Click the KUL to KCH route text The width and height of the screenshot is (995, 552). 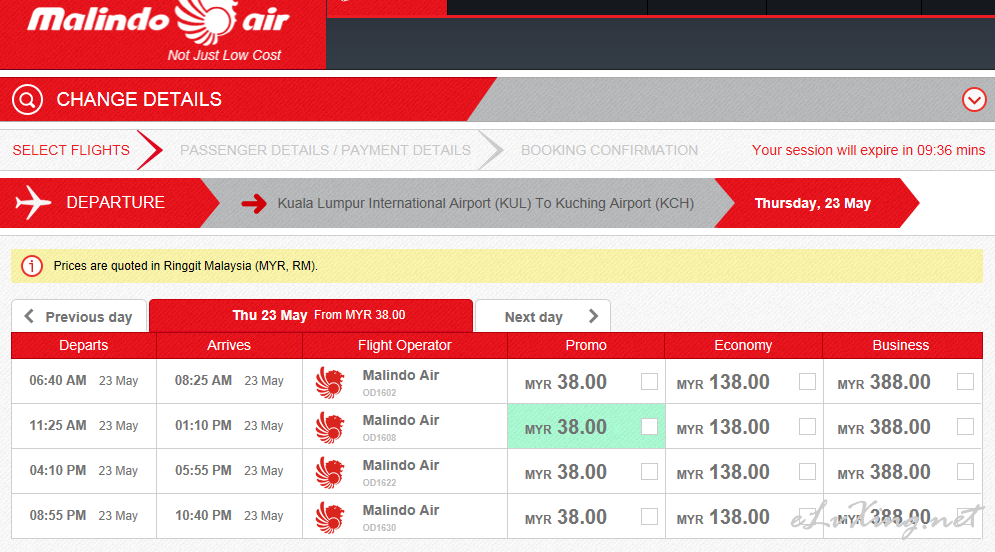pos(485,203)
